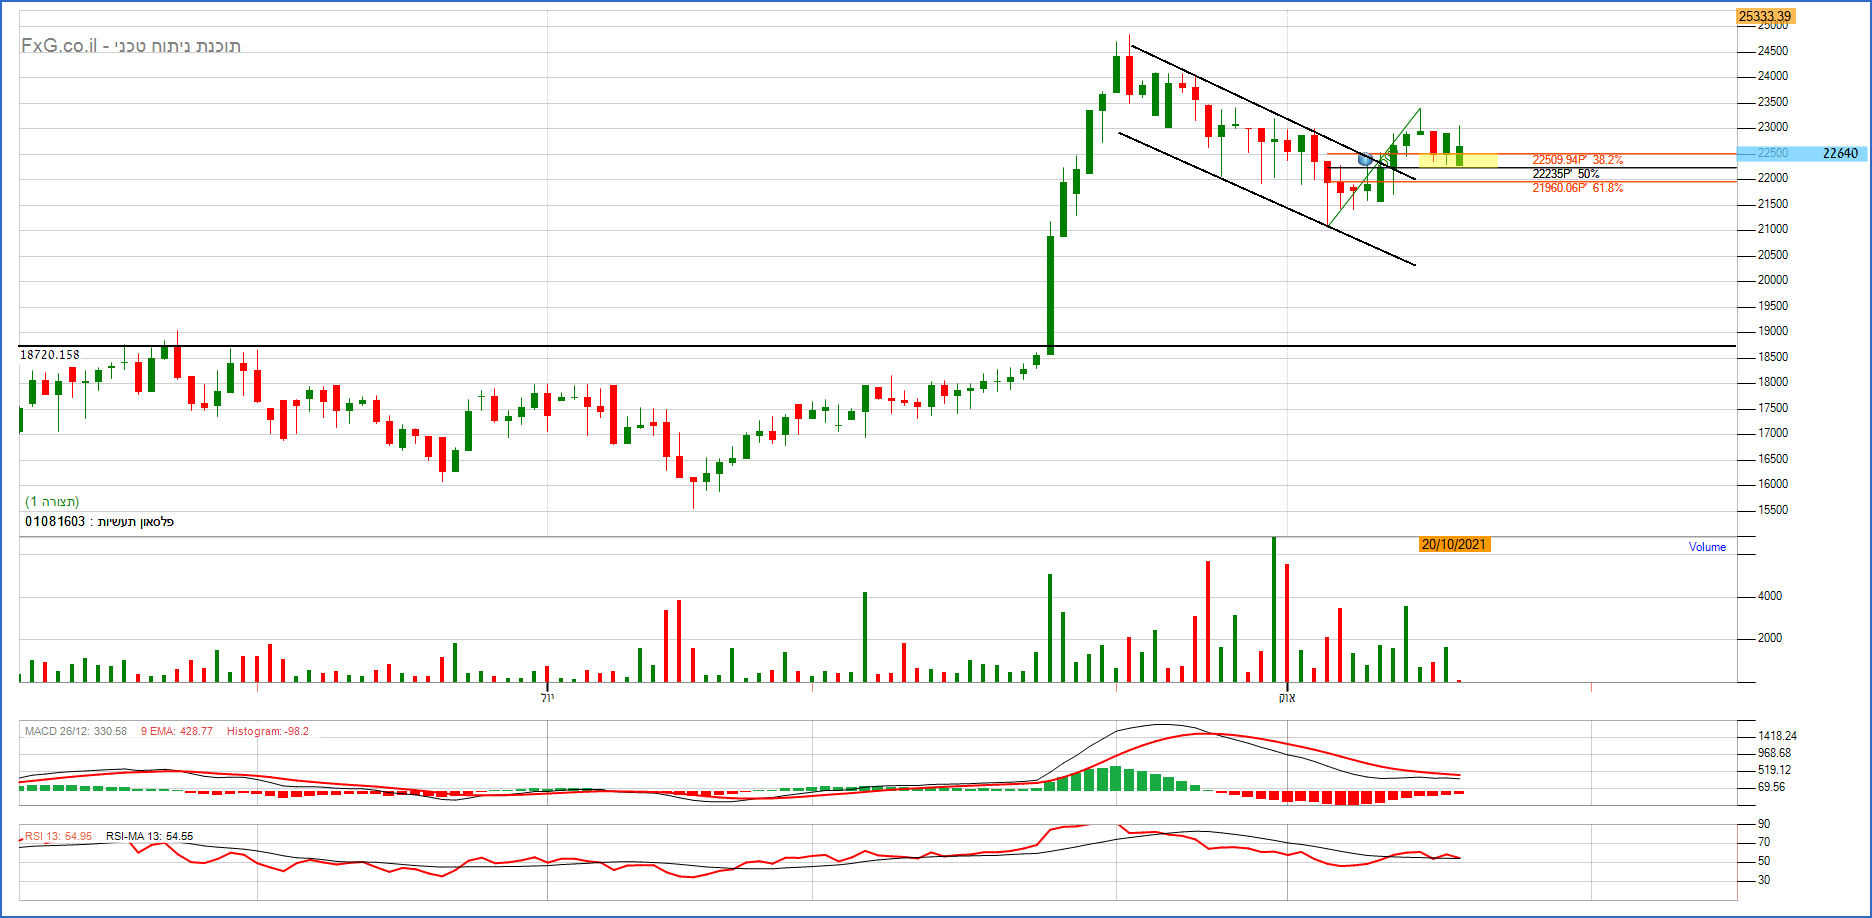The height and width of the screenshot is (918, 1872).
Task: Click the MACD 26/12 indicator label
Action: coord(76,732)
